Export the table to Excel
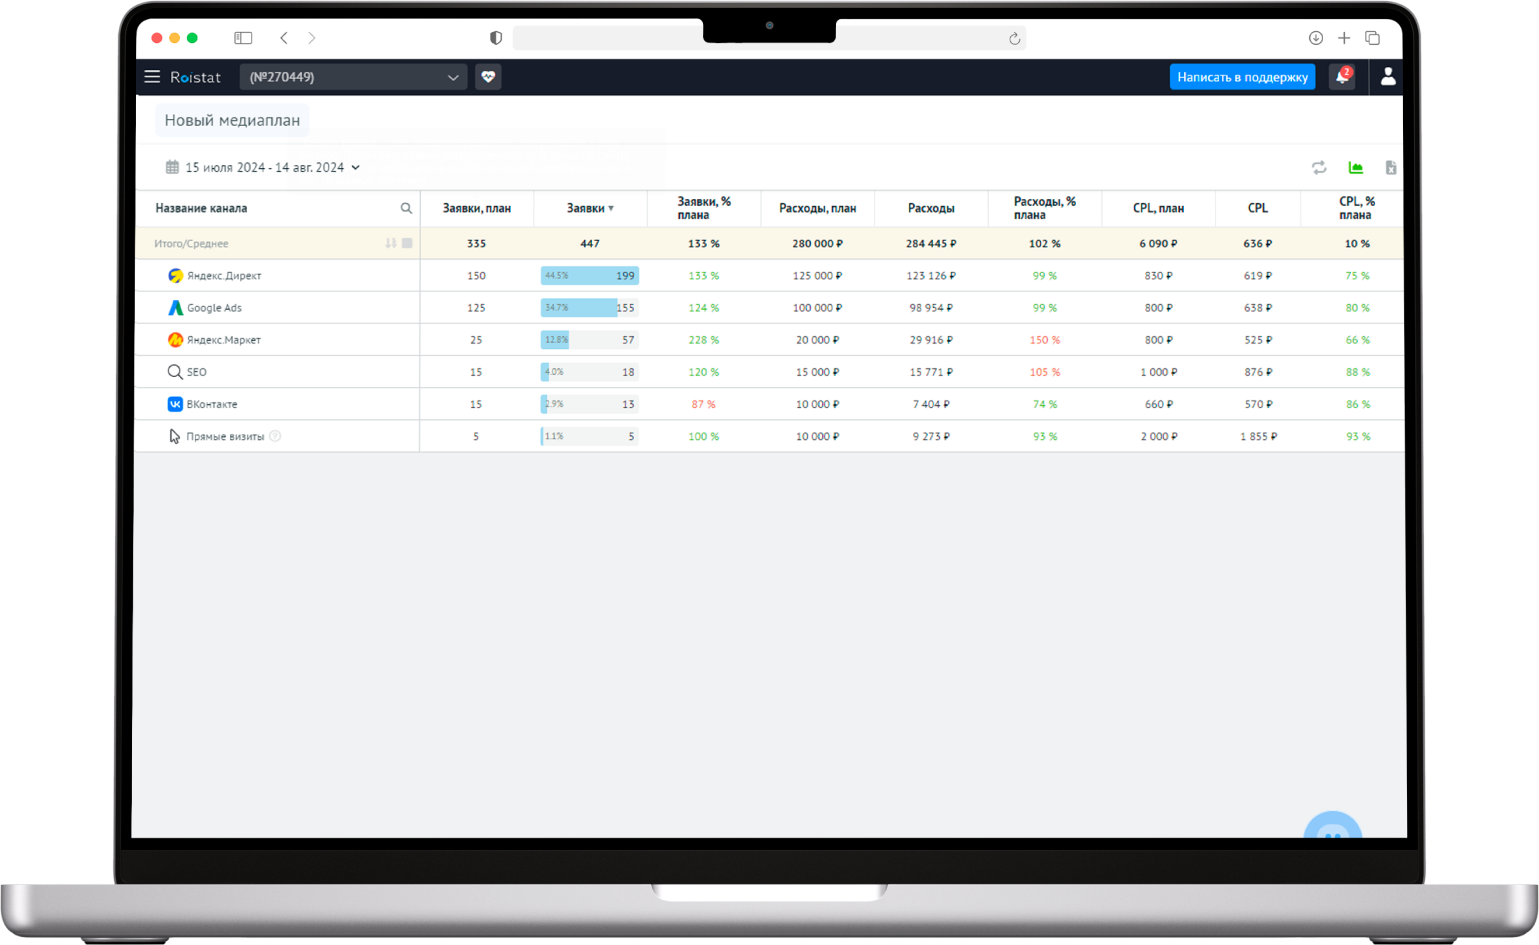 1390,168
